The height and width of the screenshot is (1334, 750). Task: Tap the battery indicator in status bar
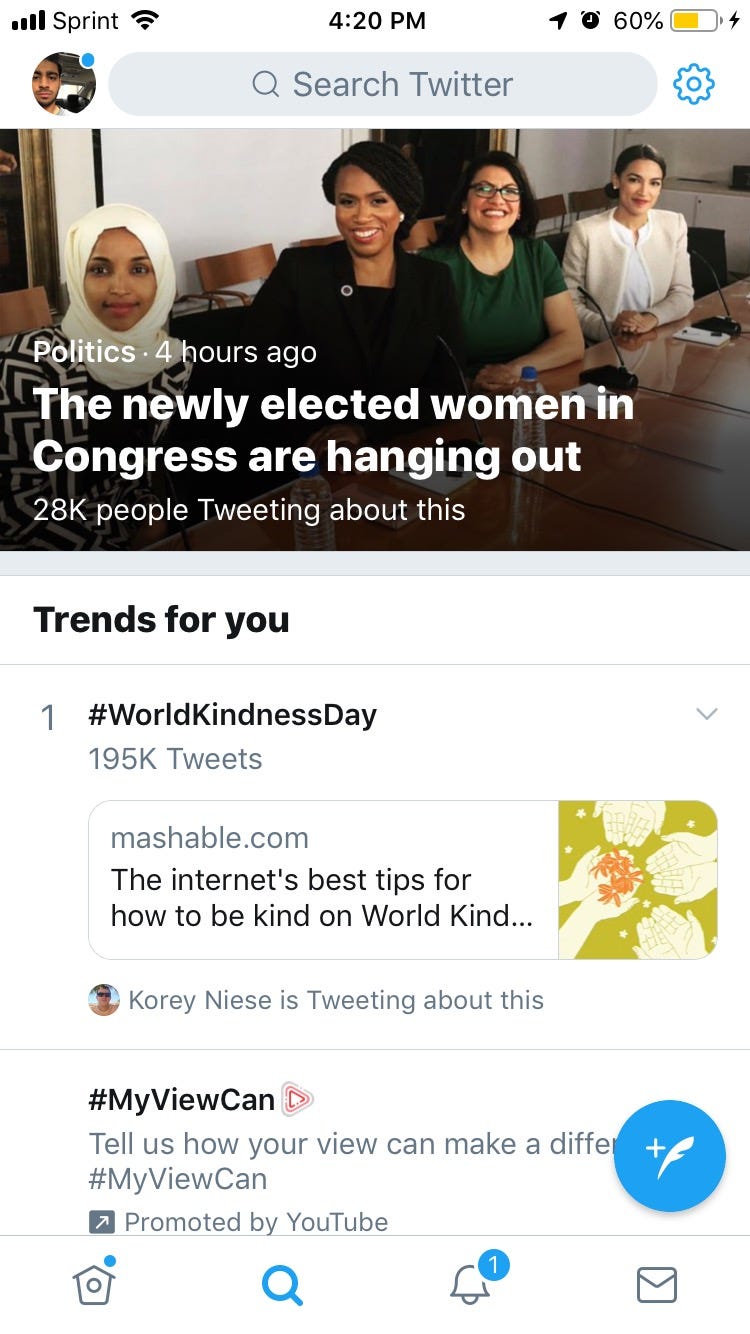[696, 20]
